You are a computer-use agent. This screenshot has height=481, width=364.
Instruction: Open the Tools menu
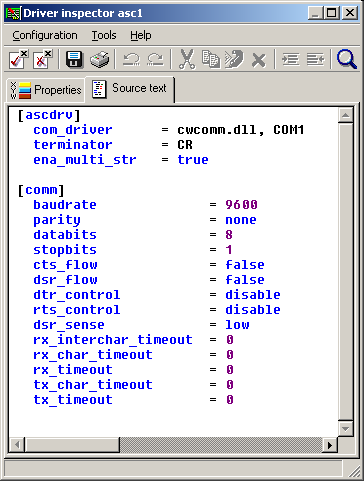(104, 35)
